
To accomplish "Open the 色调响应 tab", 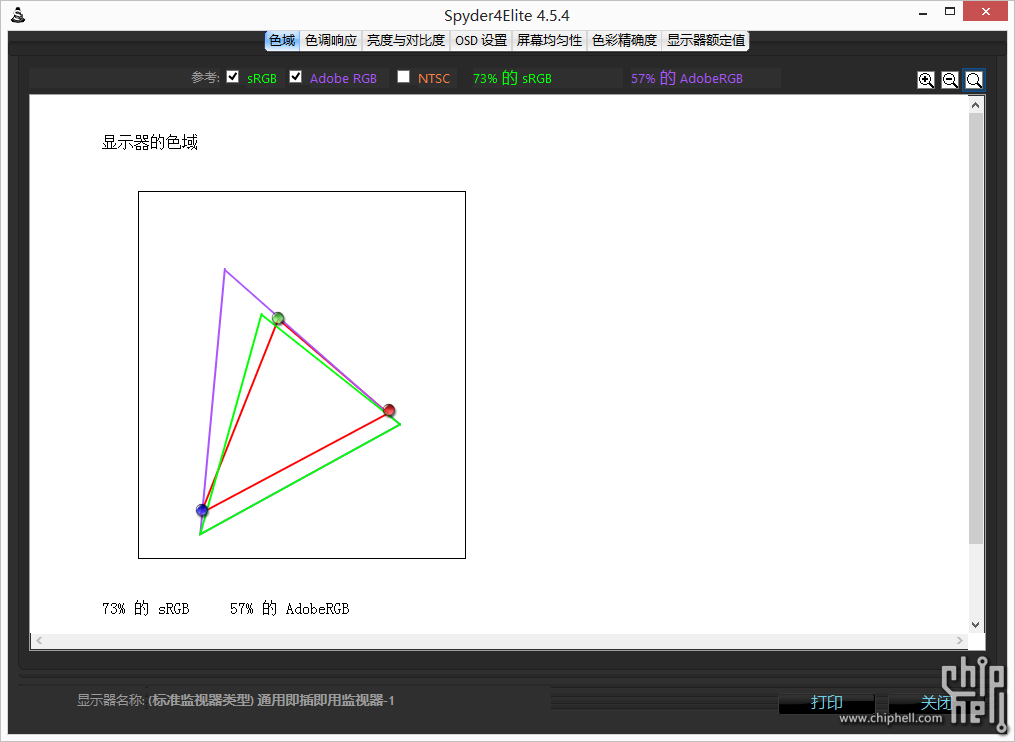I will [331, 40].
